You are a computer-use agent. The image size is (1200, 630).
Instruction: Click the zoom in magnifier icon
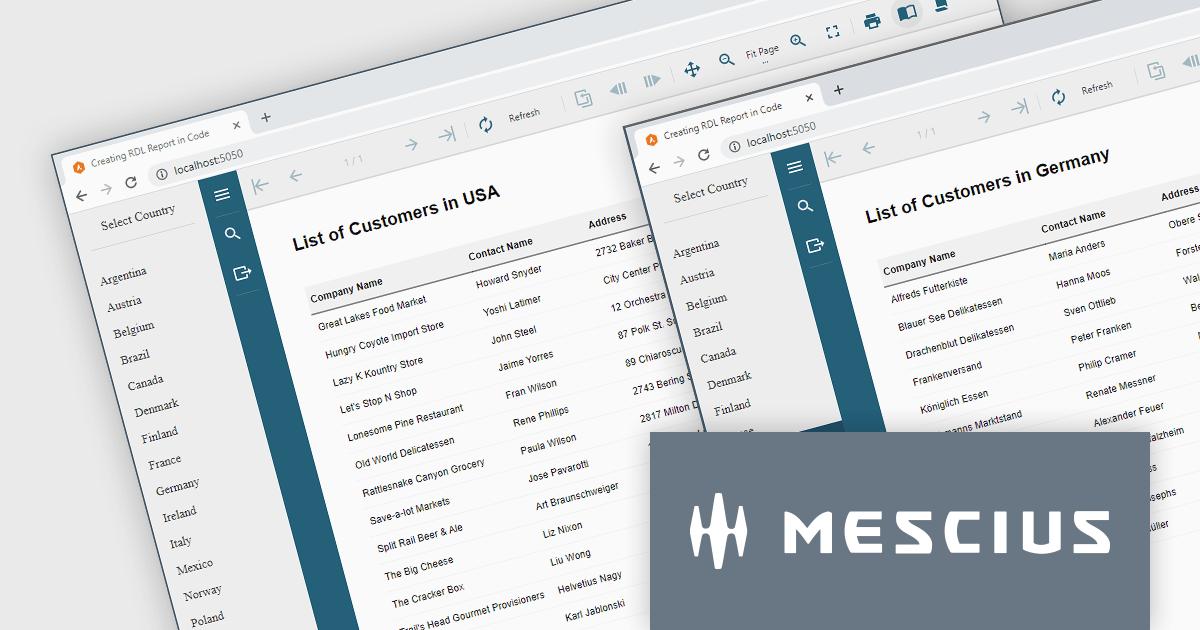pyautogui.click(x=797, y=41)
